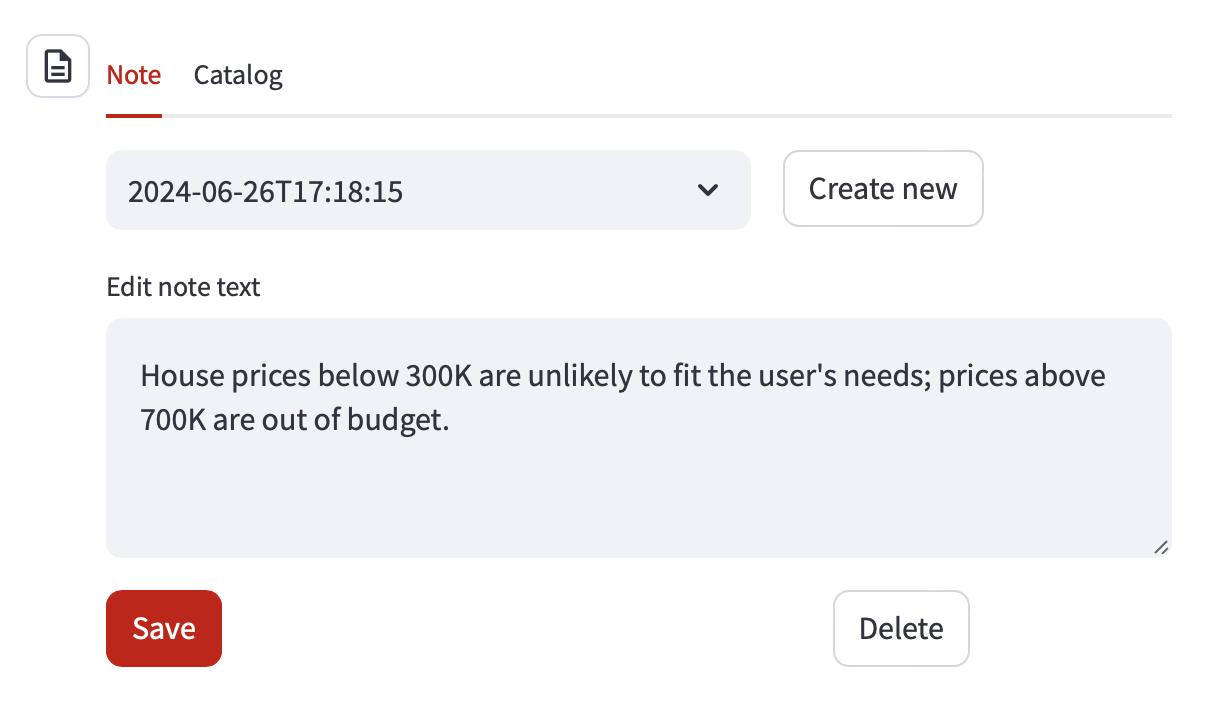Save the note with the red button
The image size is (1214, 708).
pos(164,628)
